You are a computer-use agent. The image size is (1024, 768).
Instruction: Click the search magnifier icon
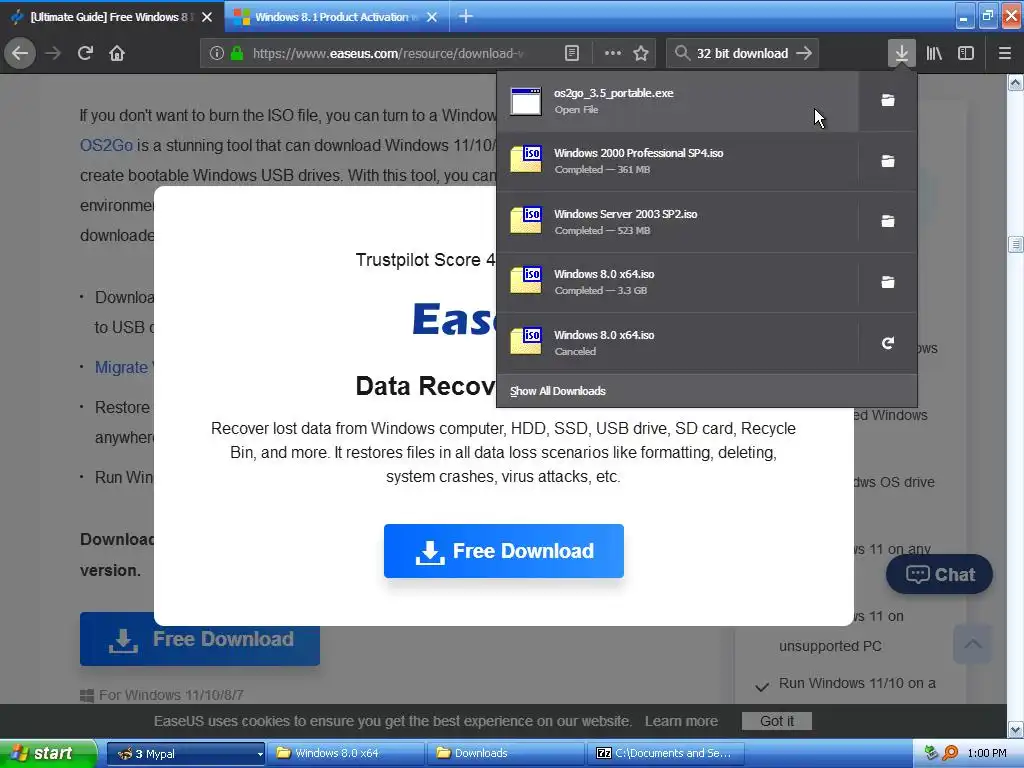682,53
